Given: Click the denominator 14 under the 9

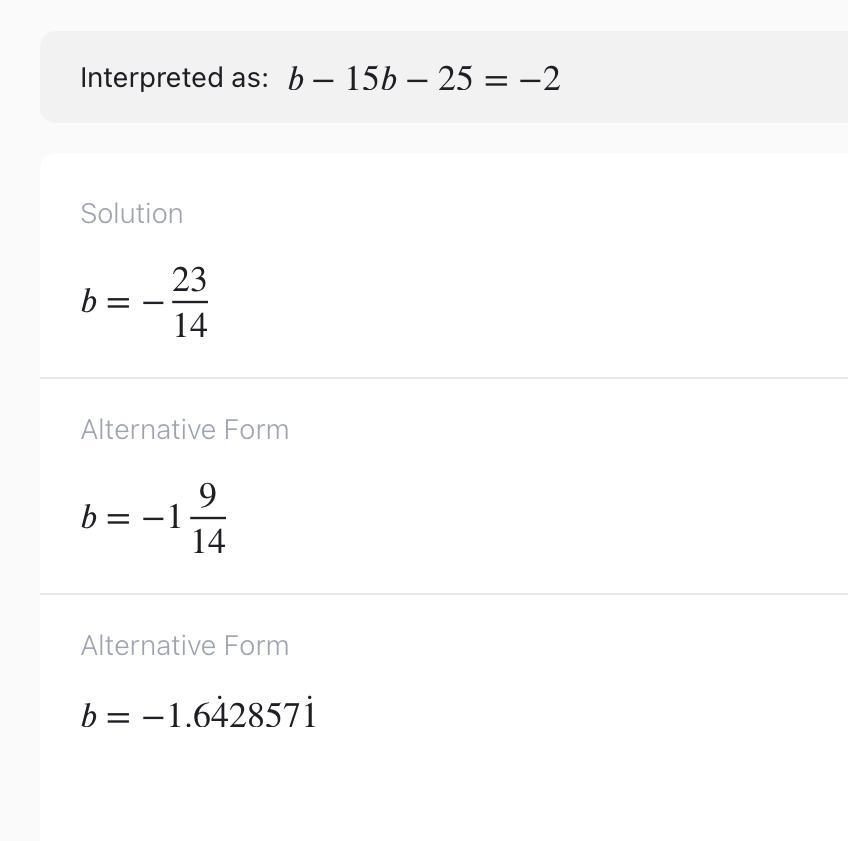Looking at the screenshot, I should click(208, 541).
